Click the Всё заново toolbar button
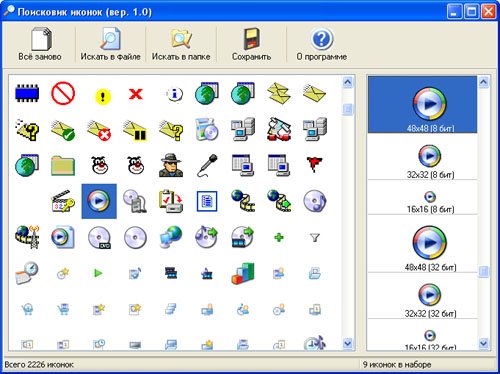 pos(40,44)
